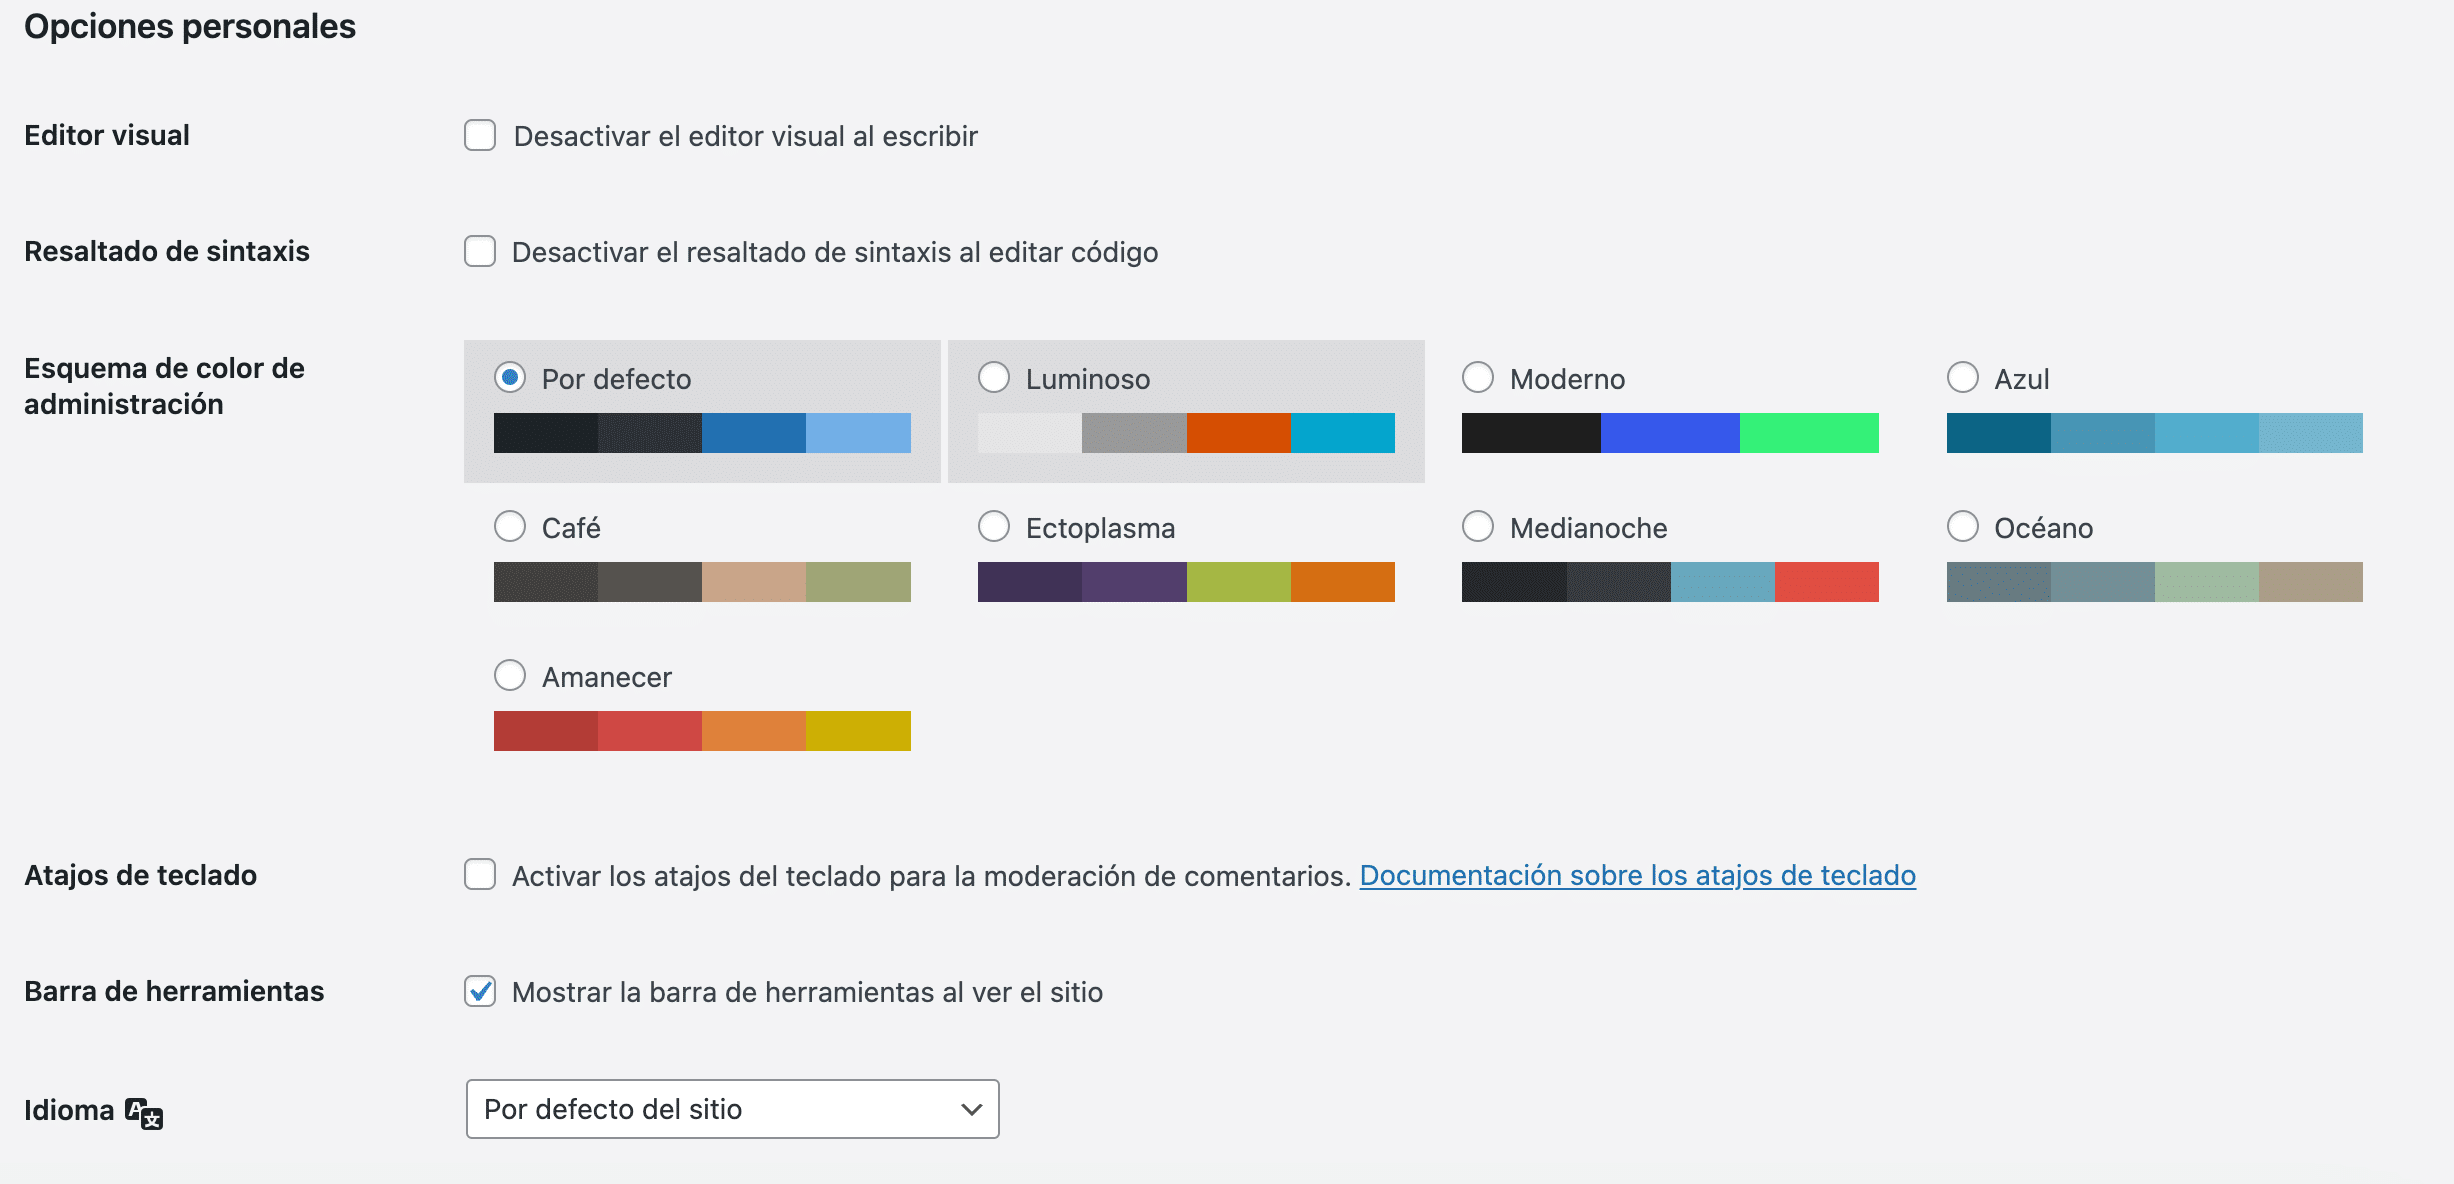
Task: Open Documentación sobre los atajos de teclado
Action: (x=1637, y=875)
